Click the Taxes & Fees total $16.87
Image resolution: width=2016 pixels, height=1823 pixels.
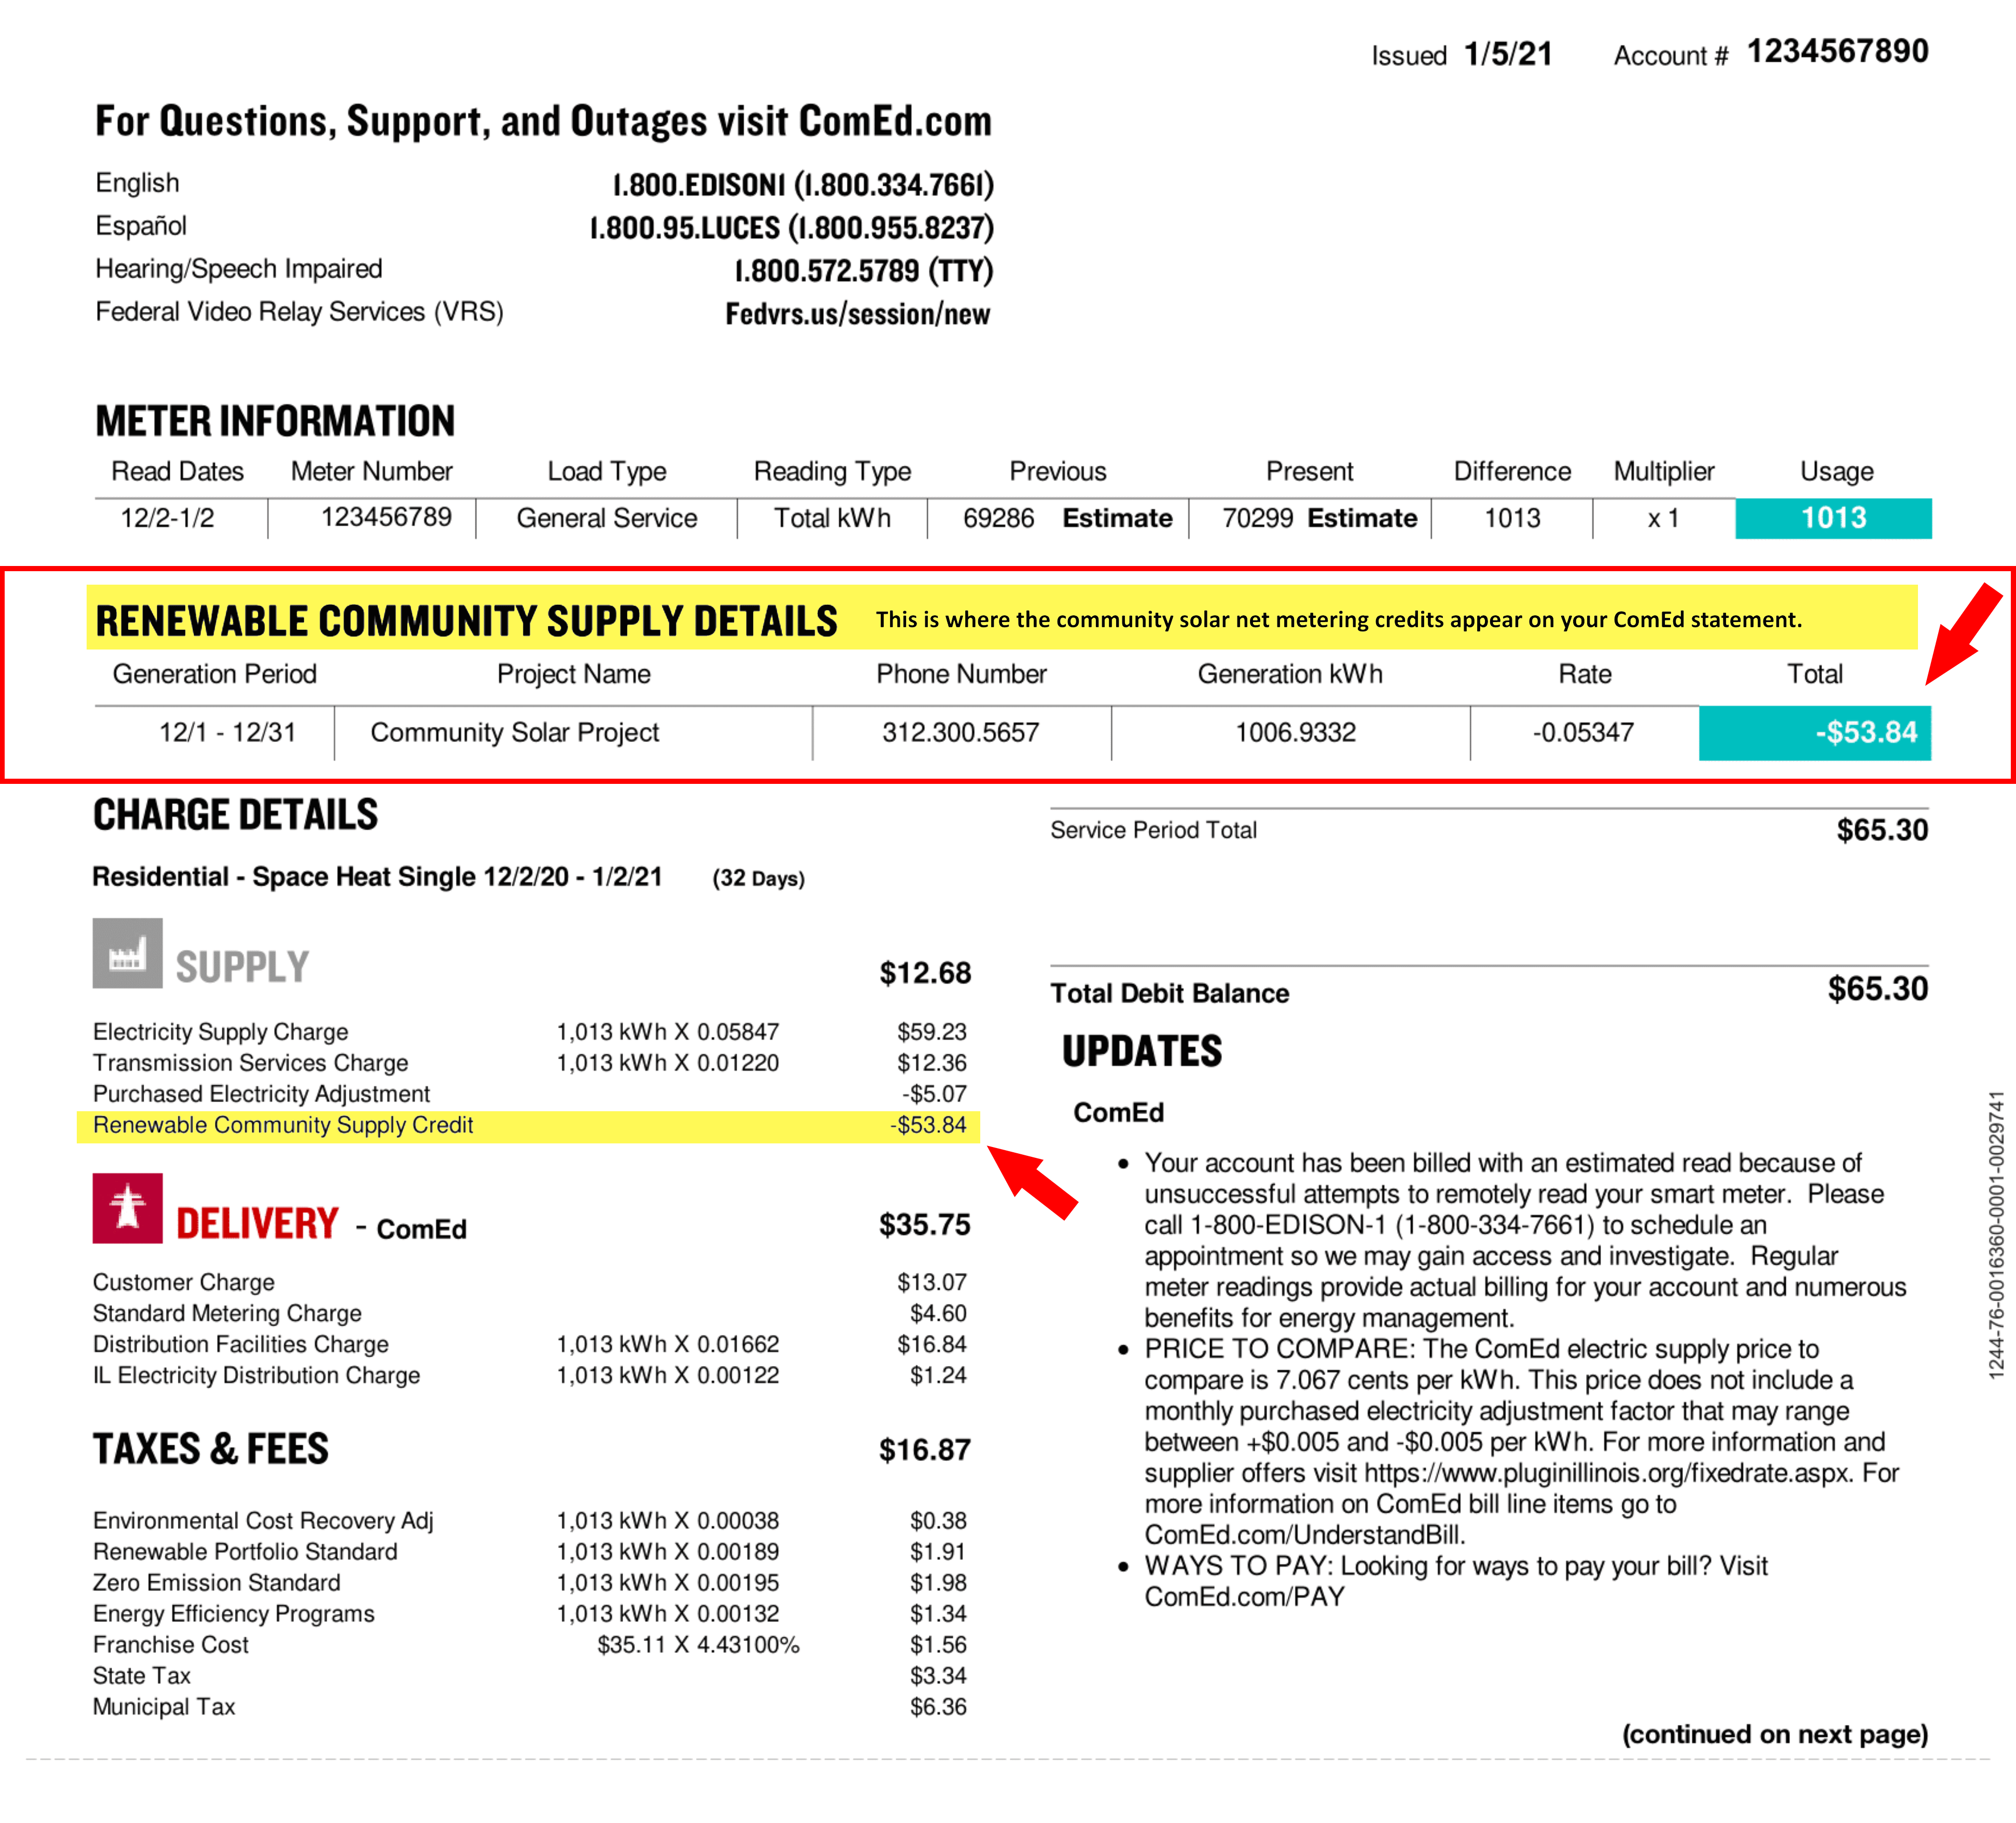[925, 1450]
